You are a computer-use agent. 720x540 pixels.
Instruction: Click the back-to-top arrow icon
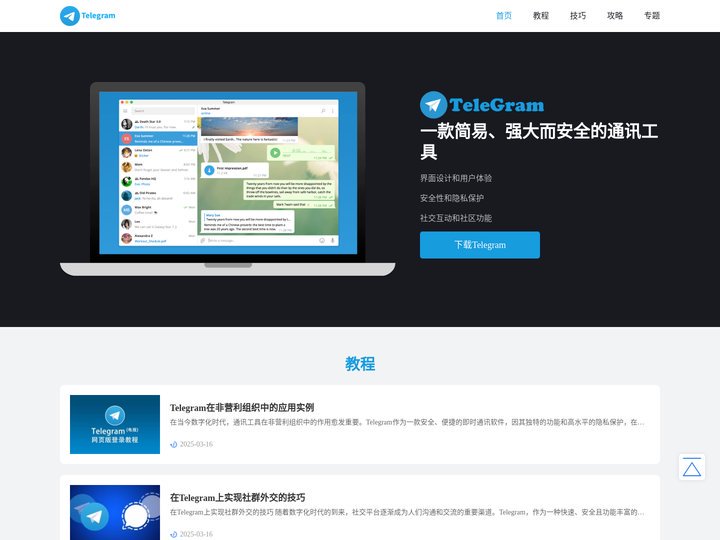click(x=692, y=467)
